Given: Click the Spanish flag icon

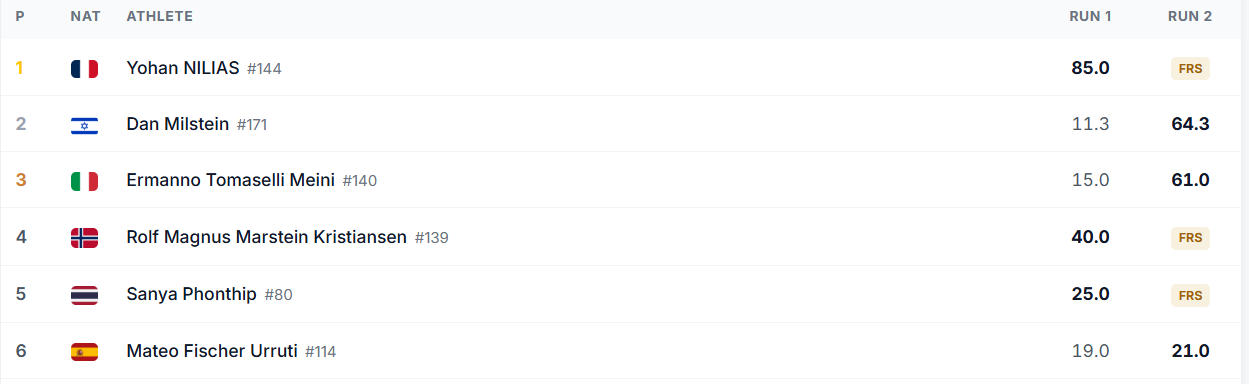Looking at the screenshot, I should click(x=84, y=352).
